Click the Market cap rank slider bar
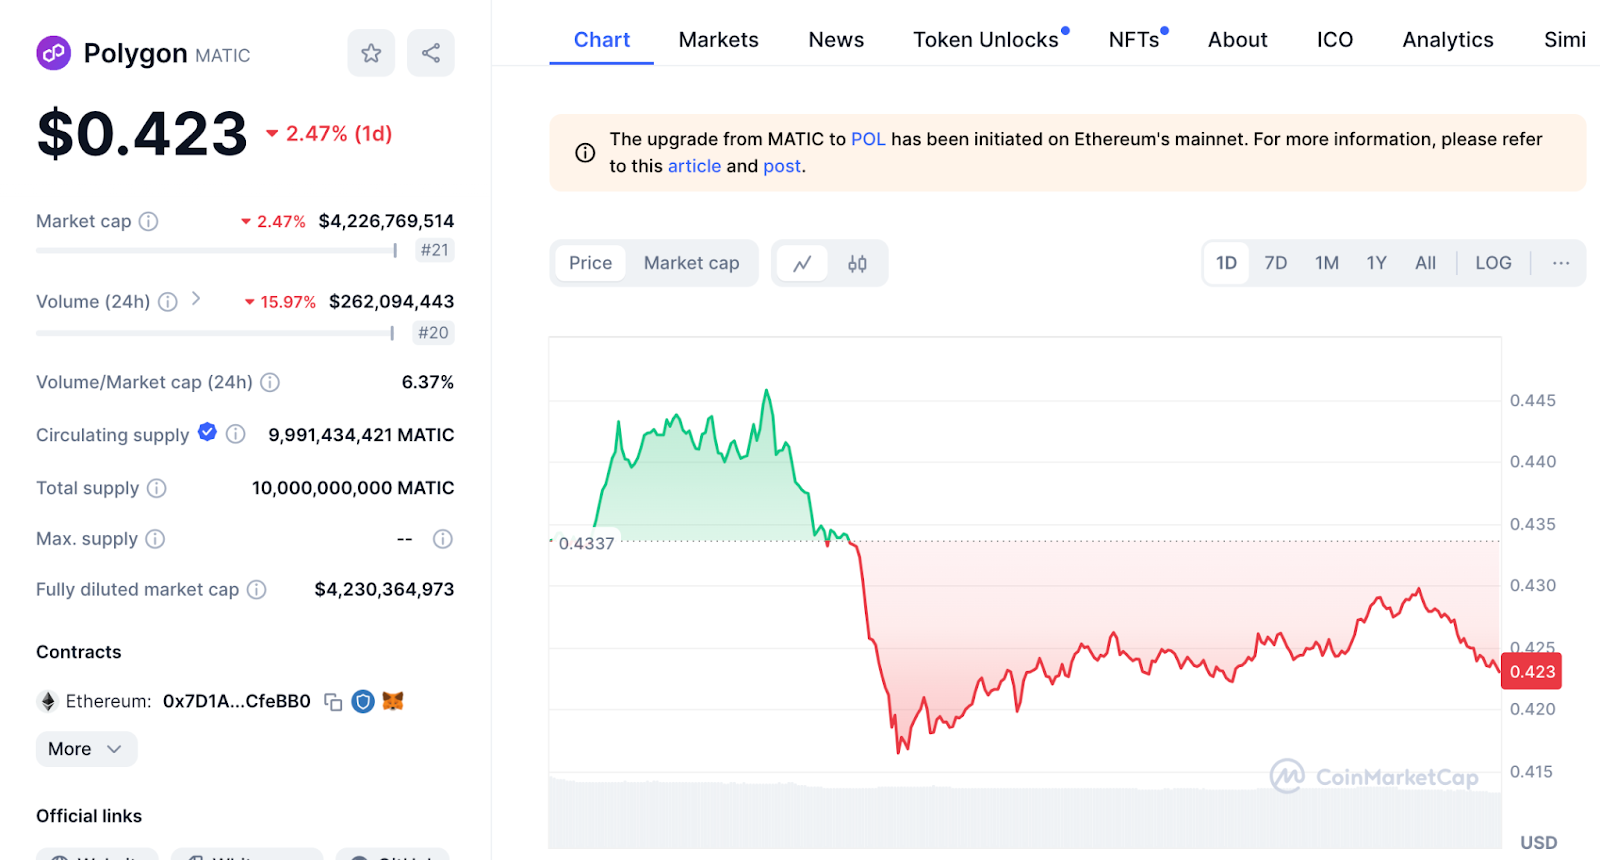The image size is (1600, 860). click(x=217, y=250)
